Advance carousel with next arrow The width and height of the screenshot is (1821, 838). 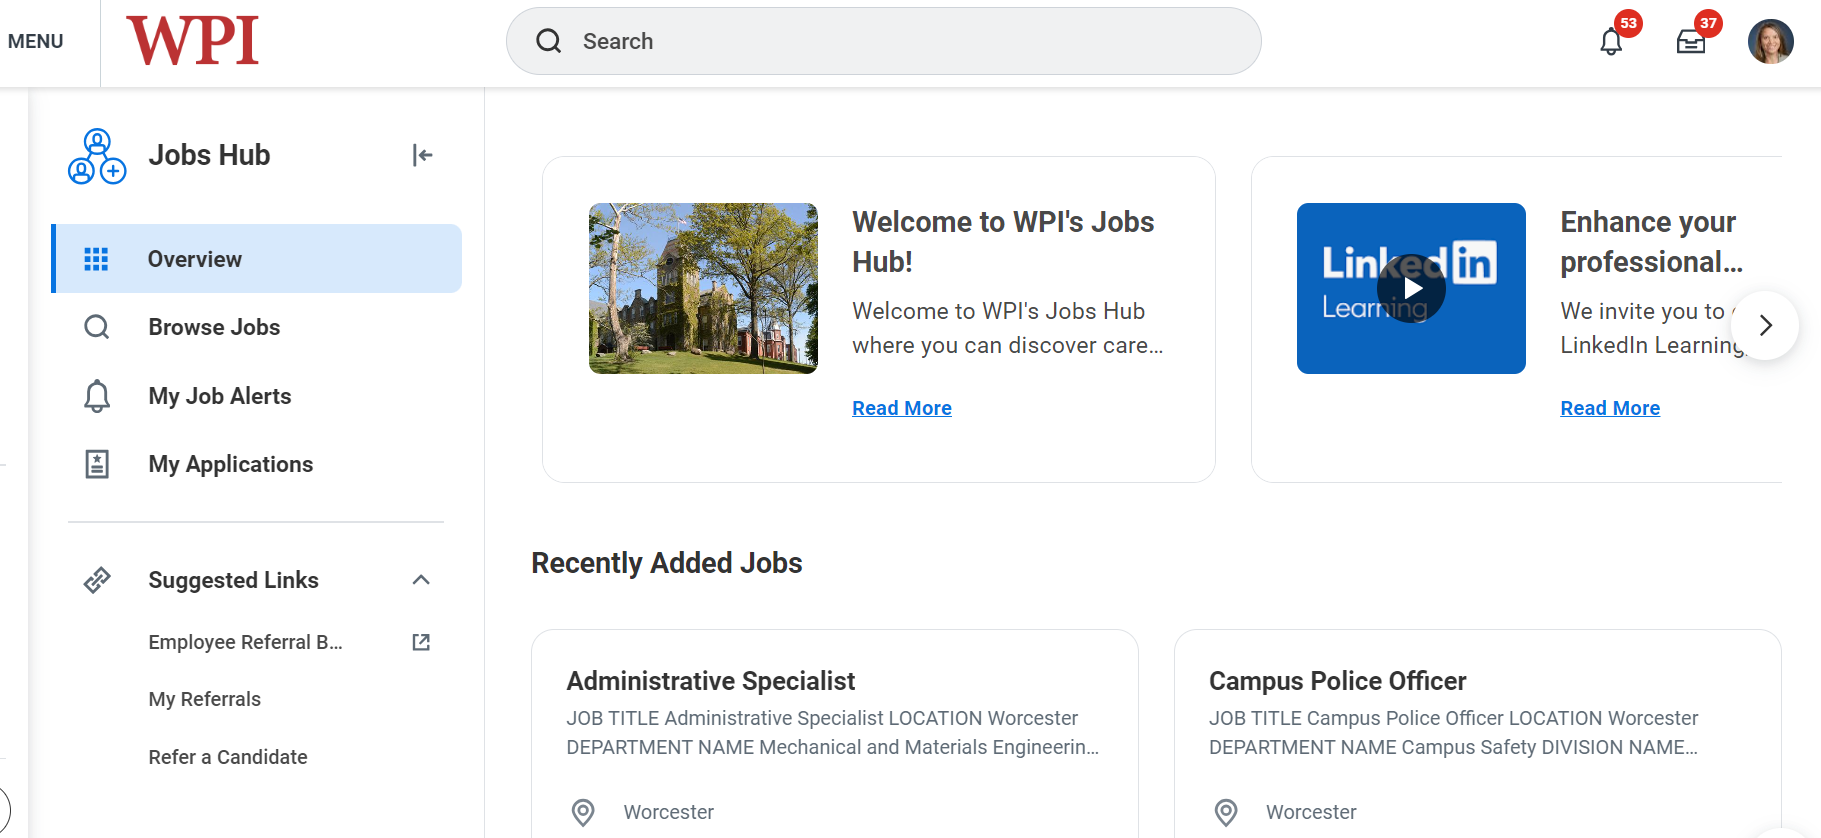(x=1765, y=325)
